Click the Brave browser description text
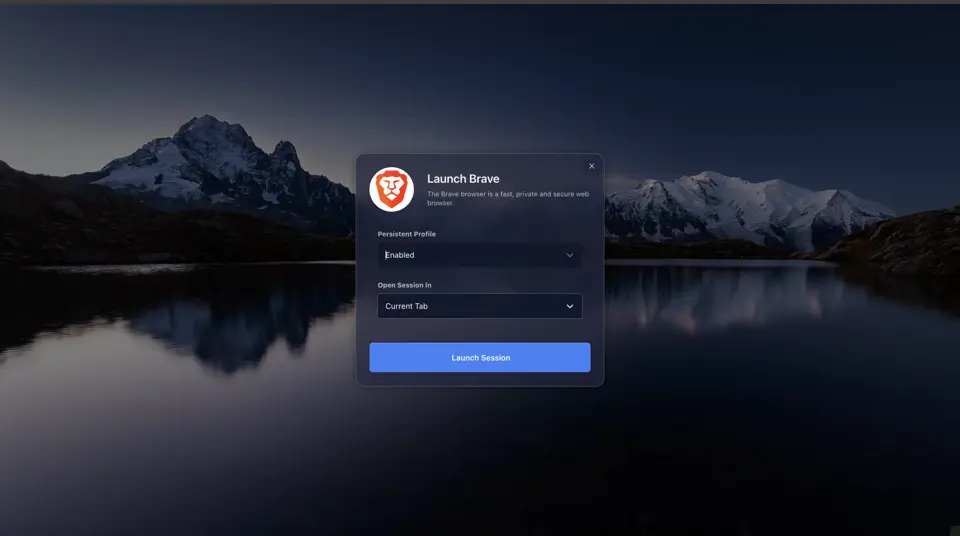The width and height of the screenshot is (960, 536). point(508,198)
